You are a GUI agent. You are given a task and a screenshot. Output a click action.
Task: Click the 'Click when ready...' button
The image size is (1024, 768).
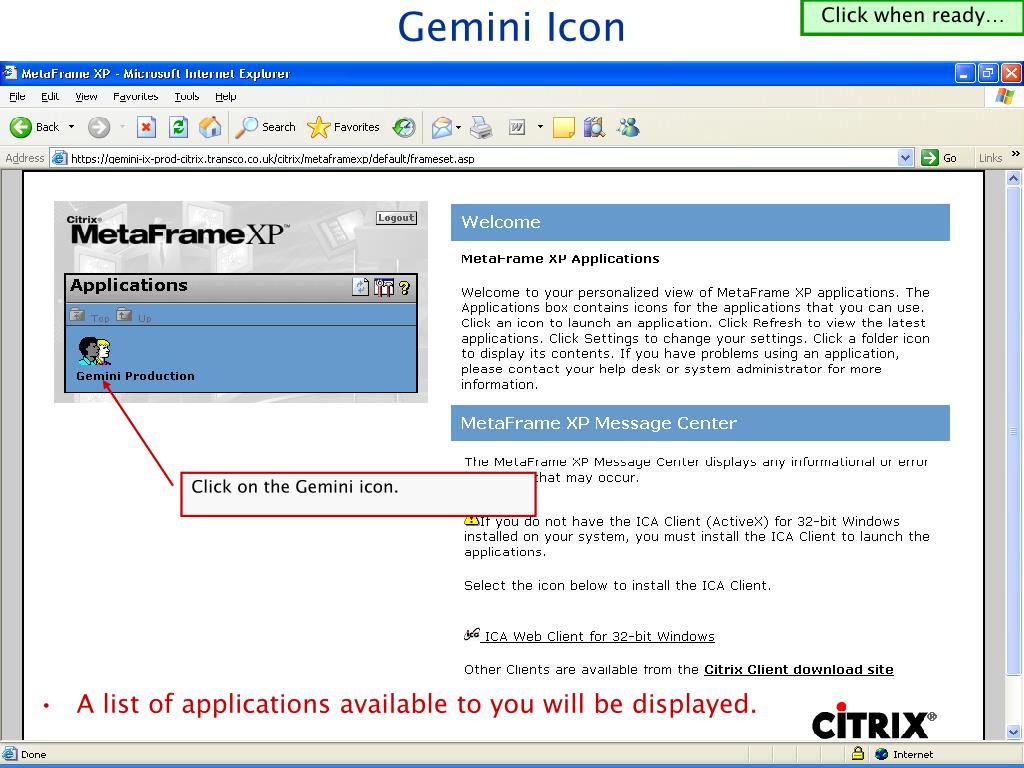click(912, 17)
